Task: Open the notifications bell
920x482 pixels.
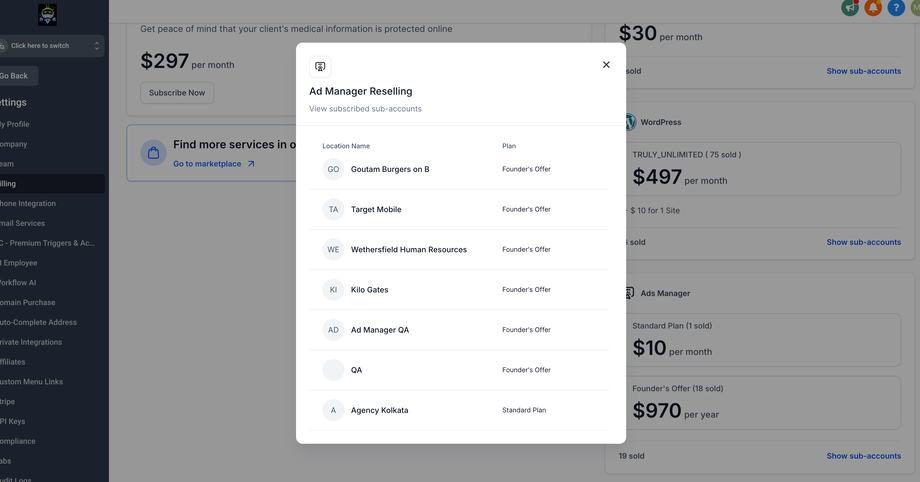Action: 873,8
